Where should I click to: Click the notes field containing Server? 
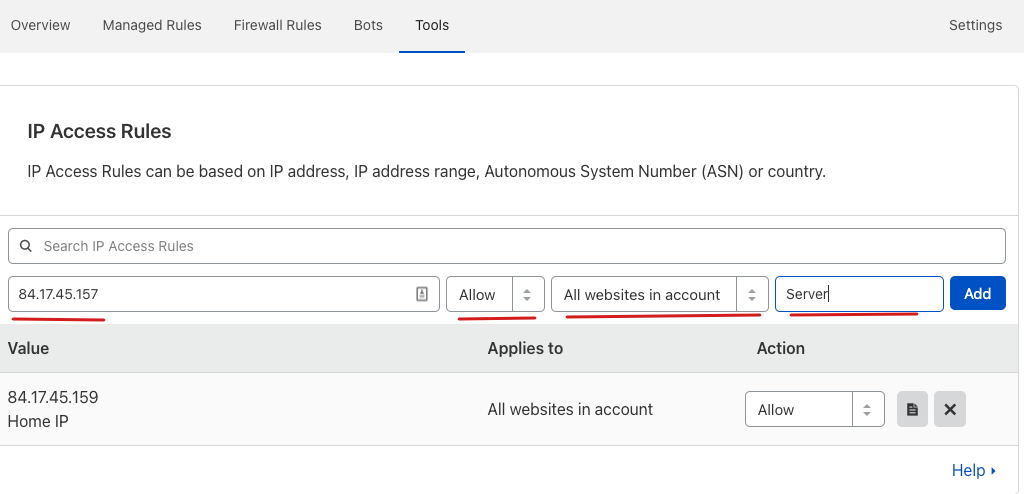858,294
